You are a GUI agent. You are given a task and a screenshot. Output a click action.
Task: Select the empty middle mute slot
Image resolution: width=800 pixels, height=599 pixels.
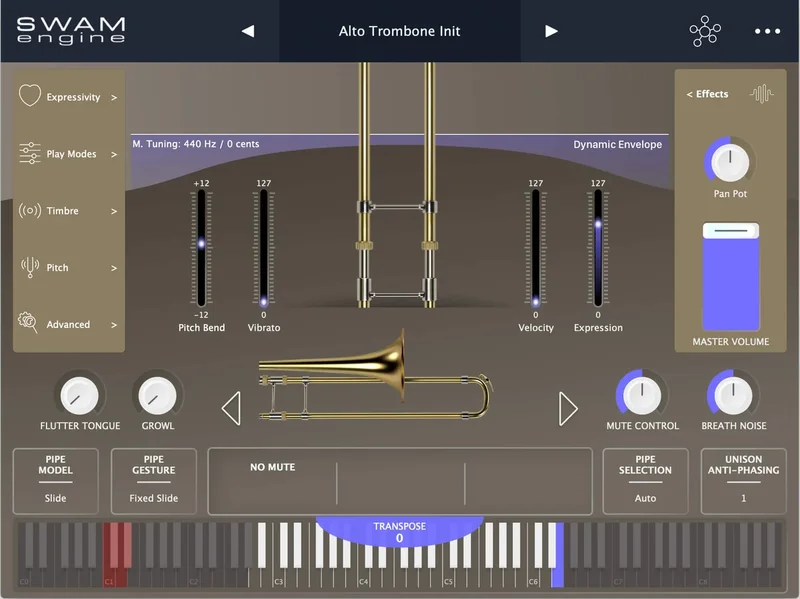click(x=401, y=481)
